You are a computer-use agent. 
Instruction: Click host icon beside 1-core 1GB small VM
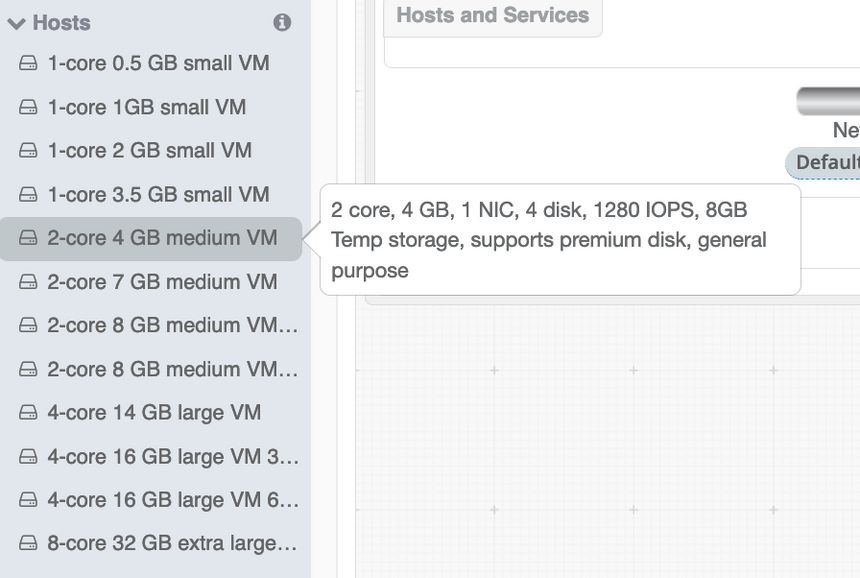point(28,107)
